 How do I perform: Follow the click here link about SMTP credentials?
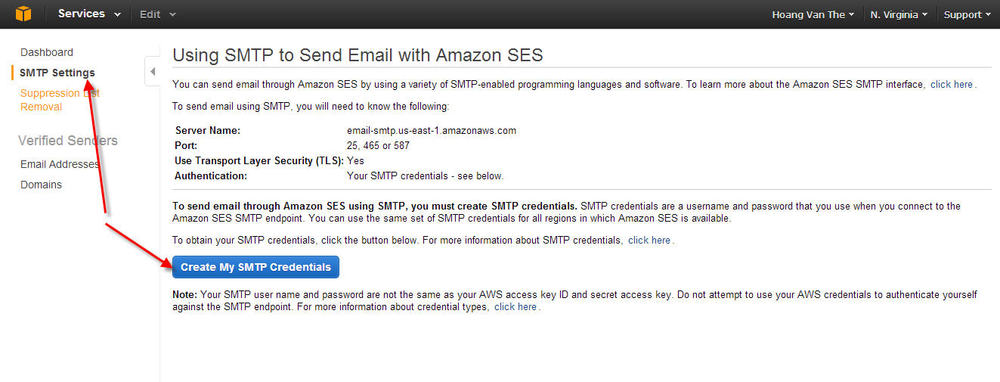649,240
